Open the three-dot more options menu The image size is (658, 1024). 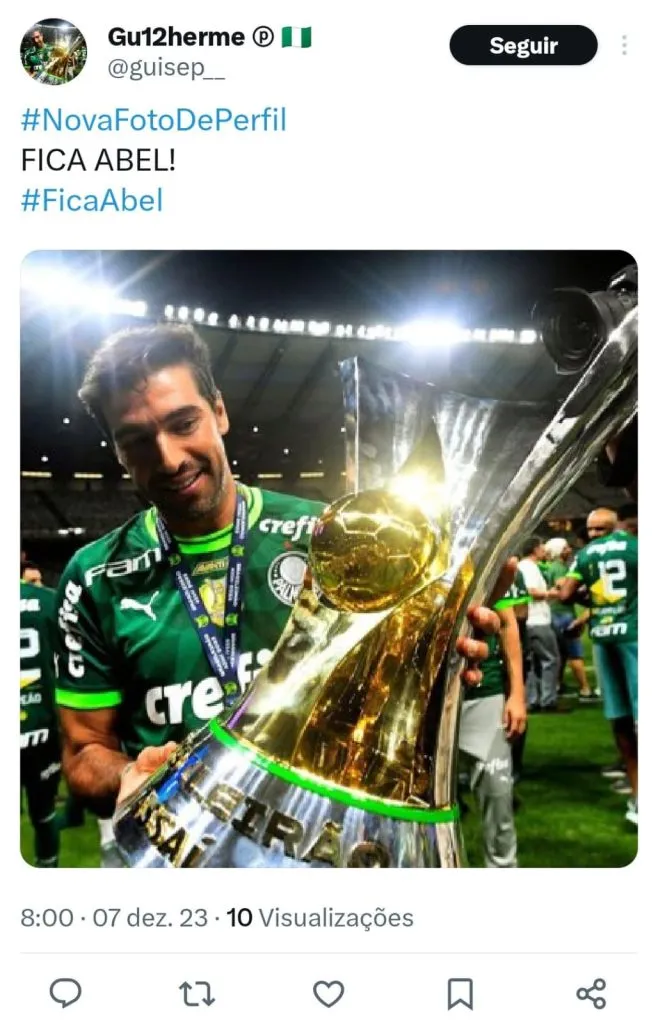tap(624, 45)
